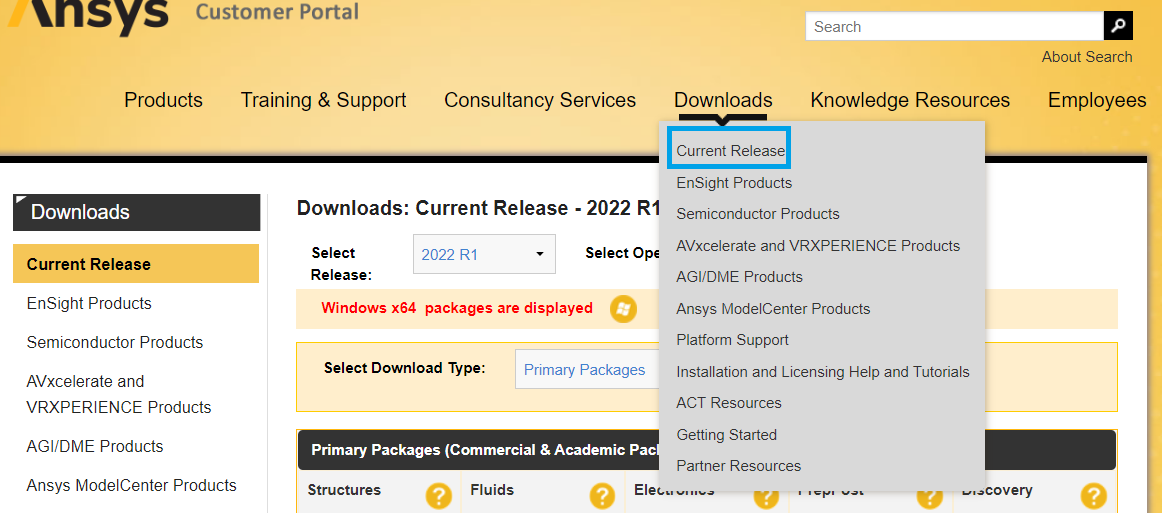Select Semiconductor Products in dropdown menu
Viewport: 1162px width, 513px height.
click(x=757, y=214)
